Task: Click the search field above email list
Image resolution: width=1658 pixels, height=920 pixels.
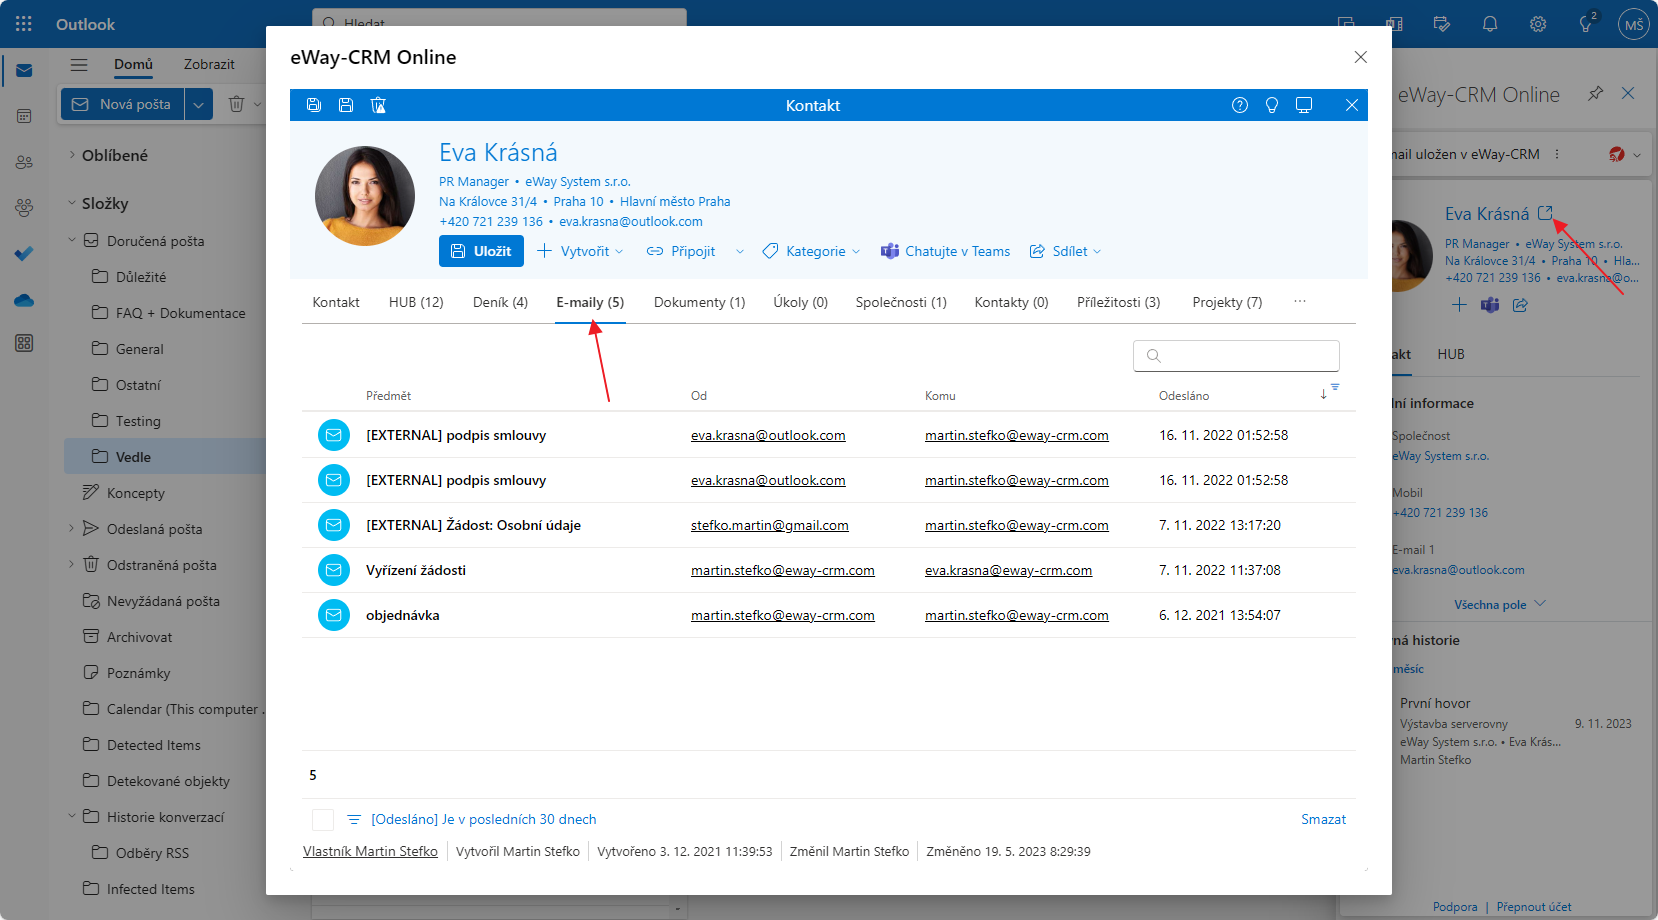Action: (1236, 356)
